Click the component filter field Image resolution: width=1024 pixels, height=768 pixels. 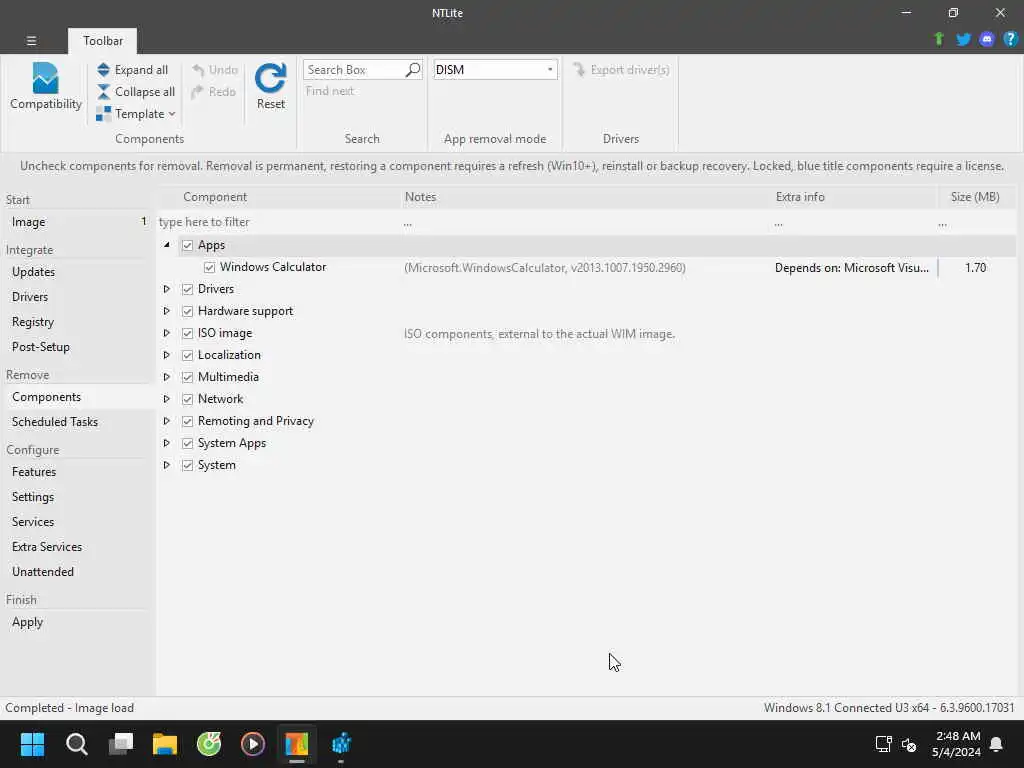click(x=279, y=222)
